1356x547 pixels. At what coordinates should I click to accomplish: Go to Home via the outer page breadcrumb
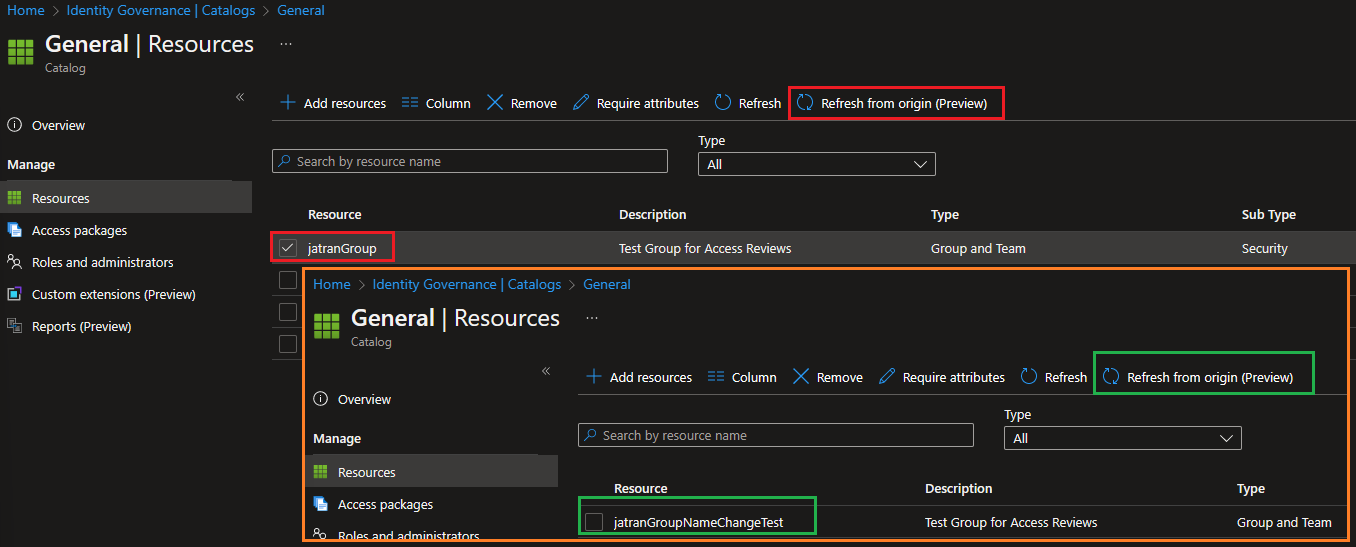click(26, 10)
